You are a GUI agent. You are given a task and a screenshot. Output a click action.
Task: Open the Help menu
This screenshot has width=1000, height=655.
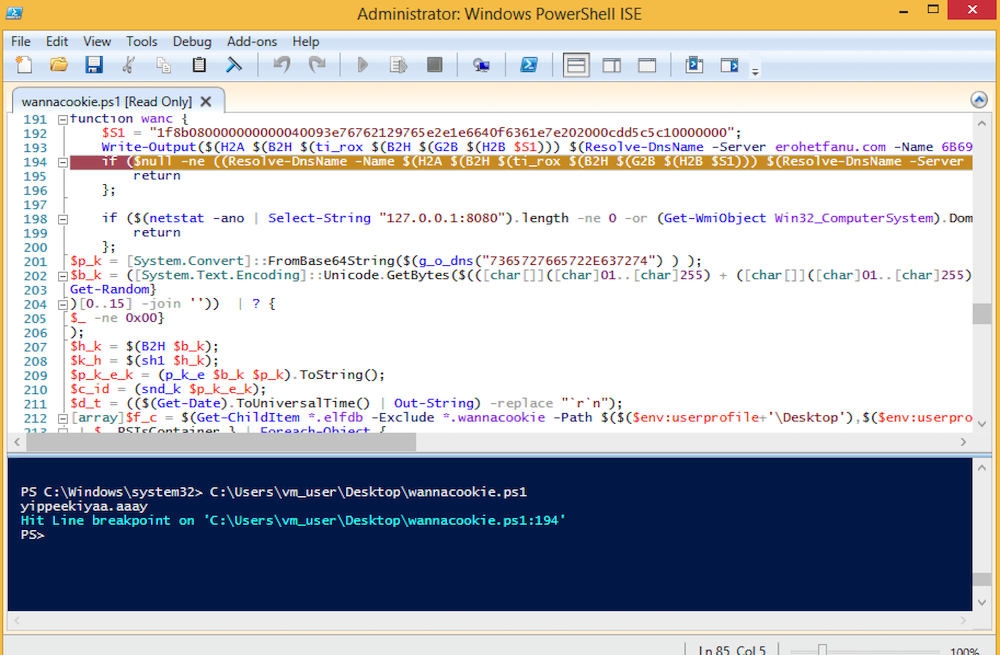coord(305,41)
